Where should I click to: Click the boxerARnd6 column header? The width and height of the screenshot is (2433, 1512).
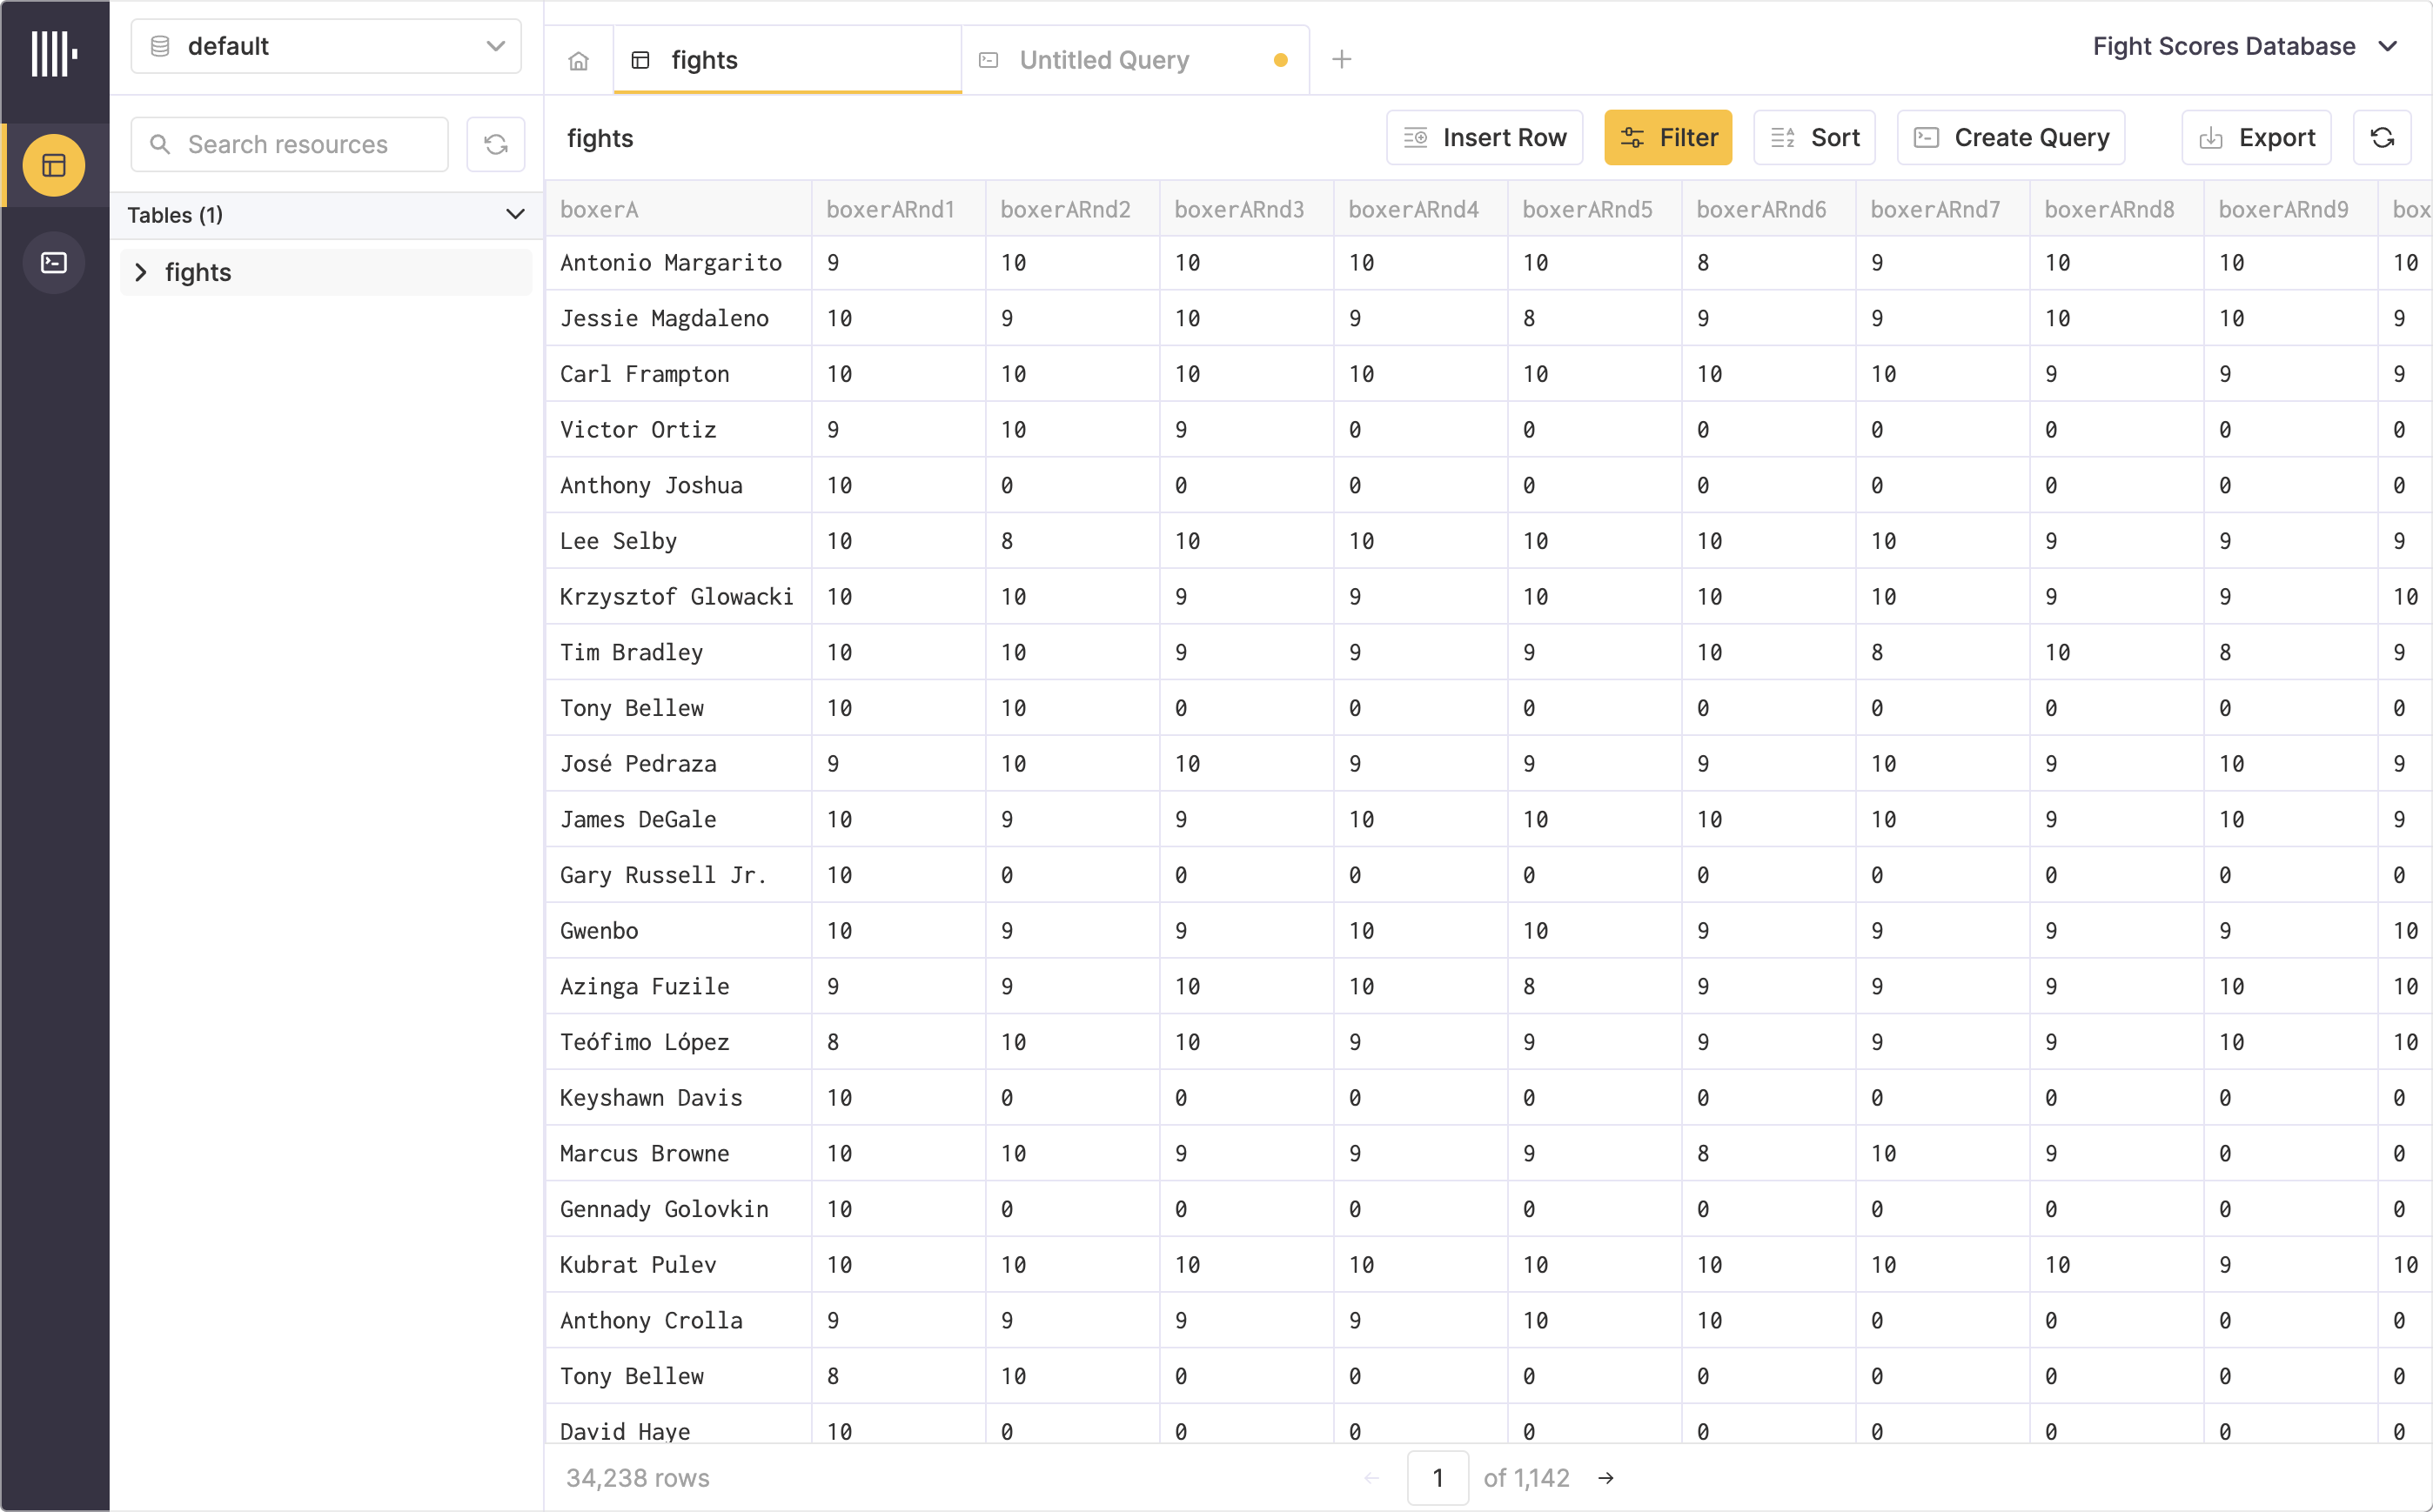(1768, 209)
